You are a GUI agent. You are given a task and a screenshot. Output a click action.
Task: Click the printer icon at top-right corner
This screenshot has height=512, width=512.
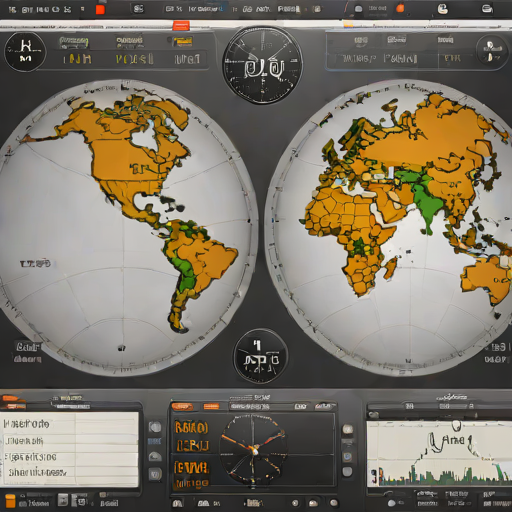pyautogui.click(x=487, y=9)
